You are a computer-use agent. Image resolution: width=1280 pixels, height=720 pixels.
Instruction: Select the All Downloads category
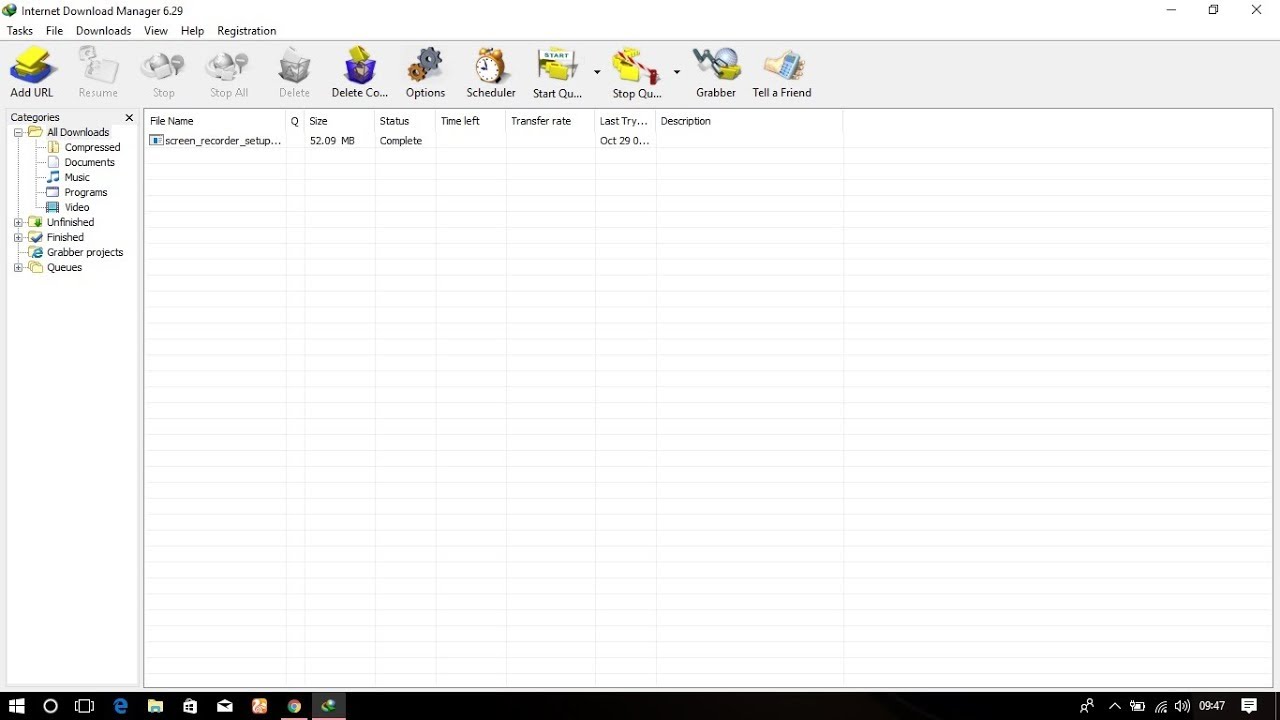78,132
